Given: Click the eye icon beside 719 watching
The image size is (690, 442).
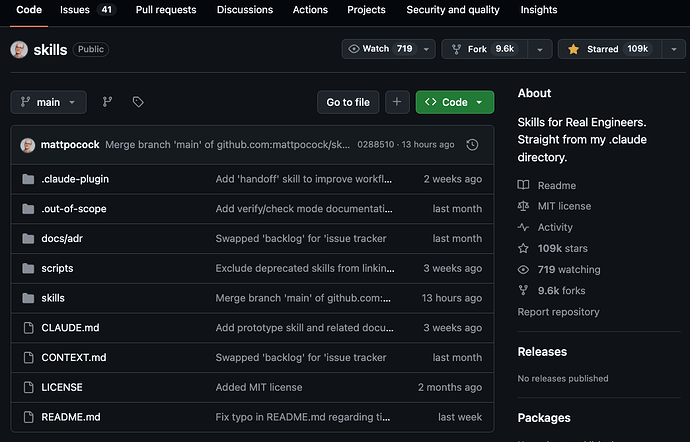Looking at the screenshot, I should 523,269.
